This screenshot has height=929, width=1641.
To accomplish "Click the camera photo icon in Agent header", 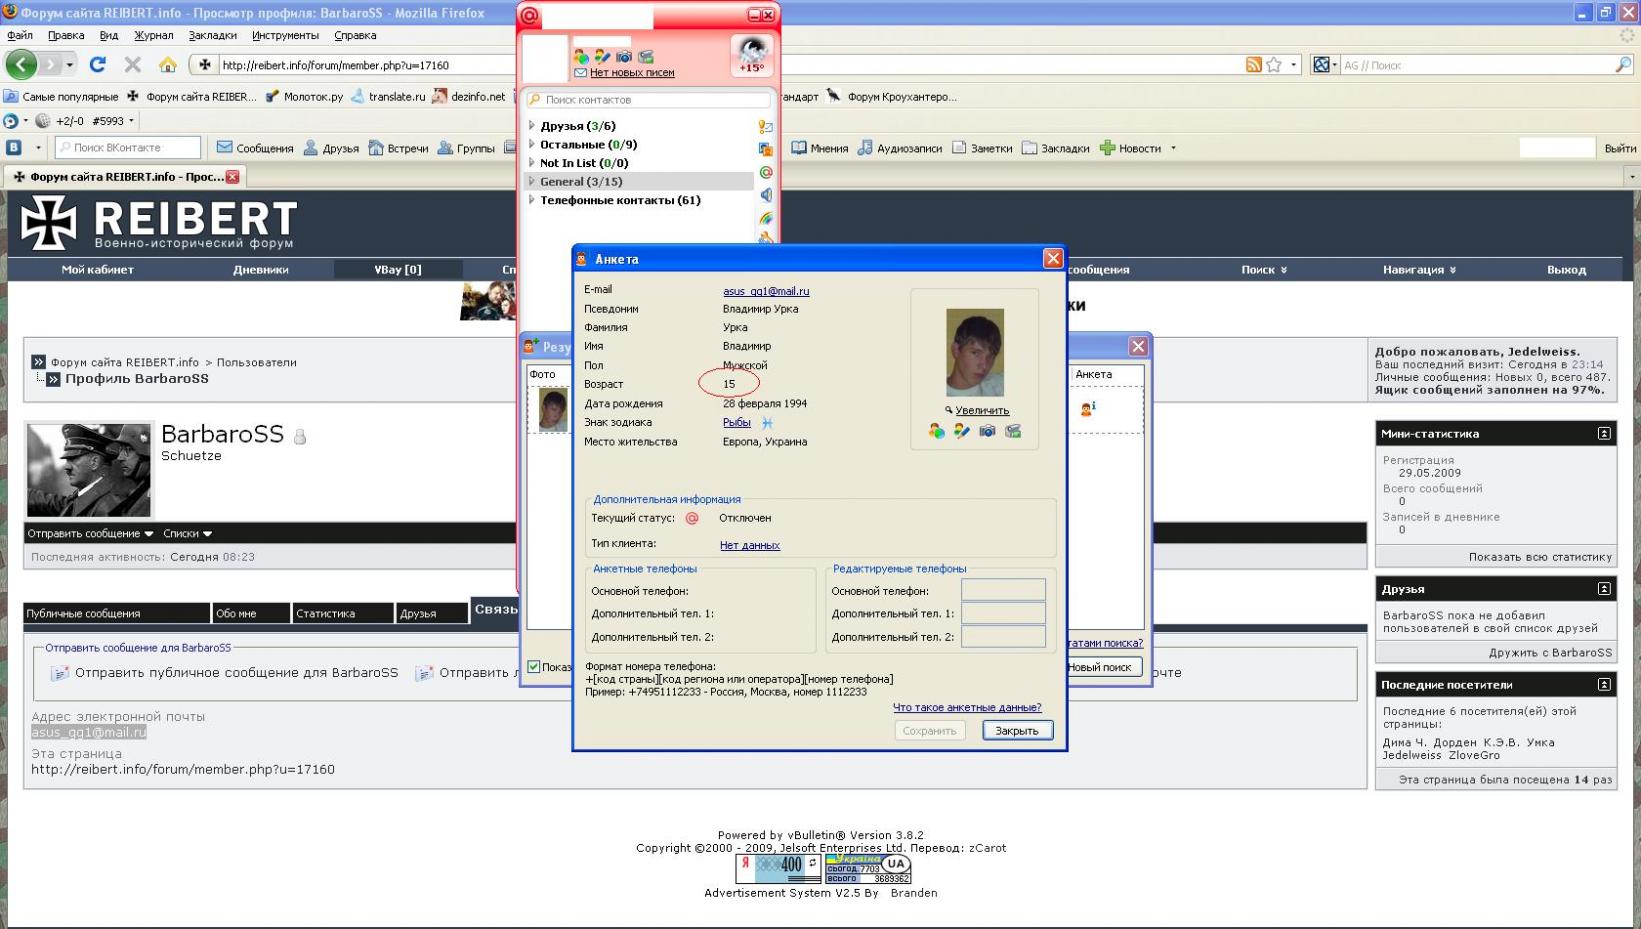I will pyautogui.click(x=624, y=57).
